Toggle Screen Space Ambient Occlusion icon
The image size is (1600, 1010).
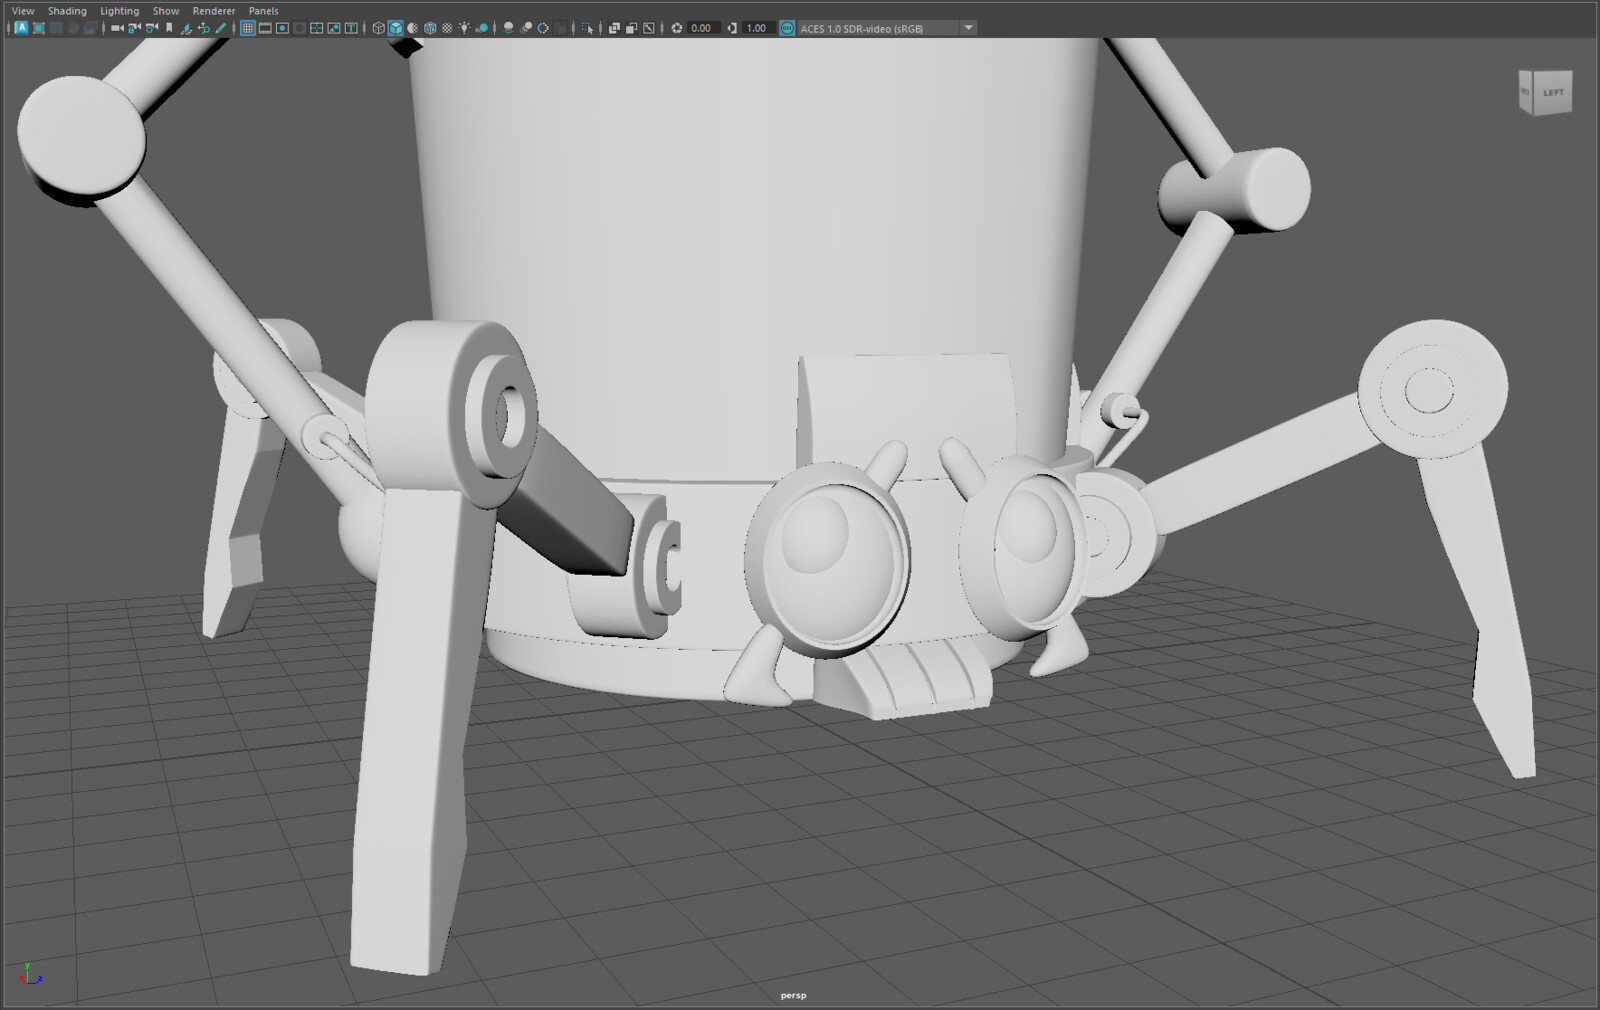click(508, 28)
